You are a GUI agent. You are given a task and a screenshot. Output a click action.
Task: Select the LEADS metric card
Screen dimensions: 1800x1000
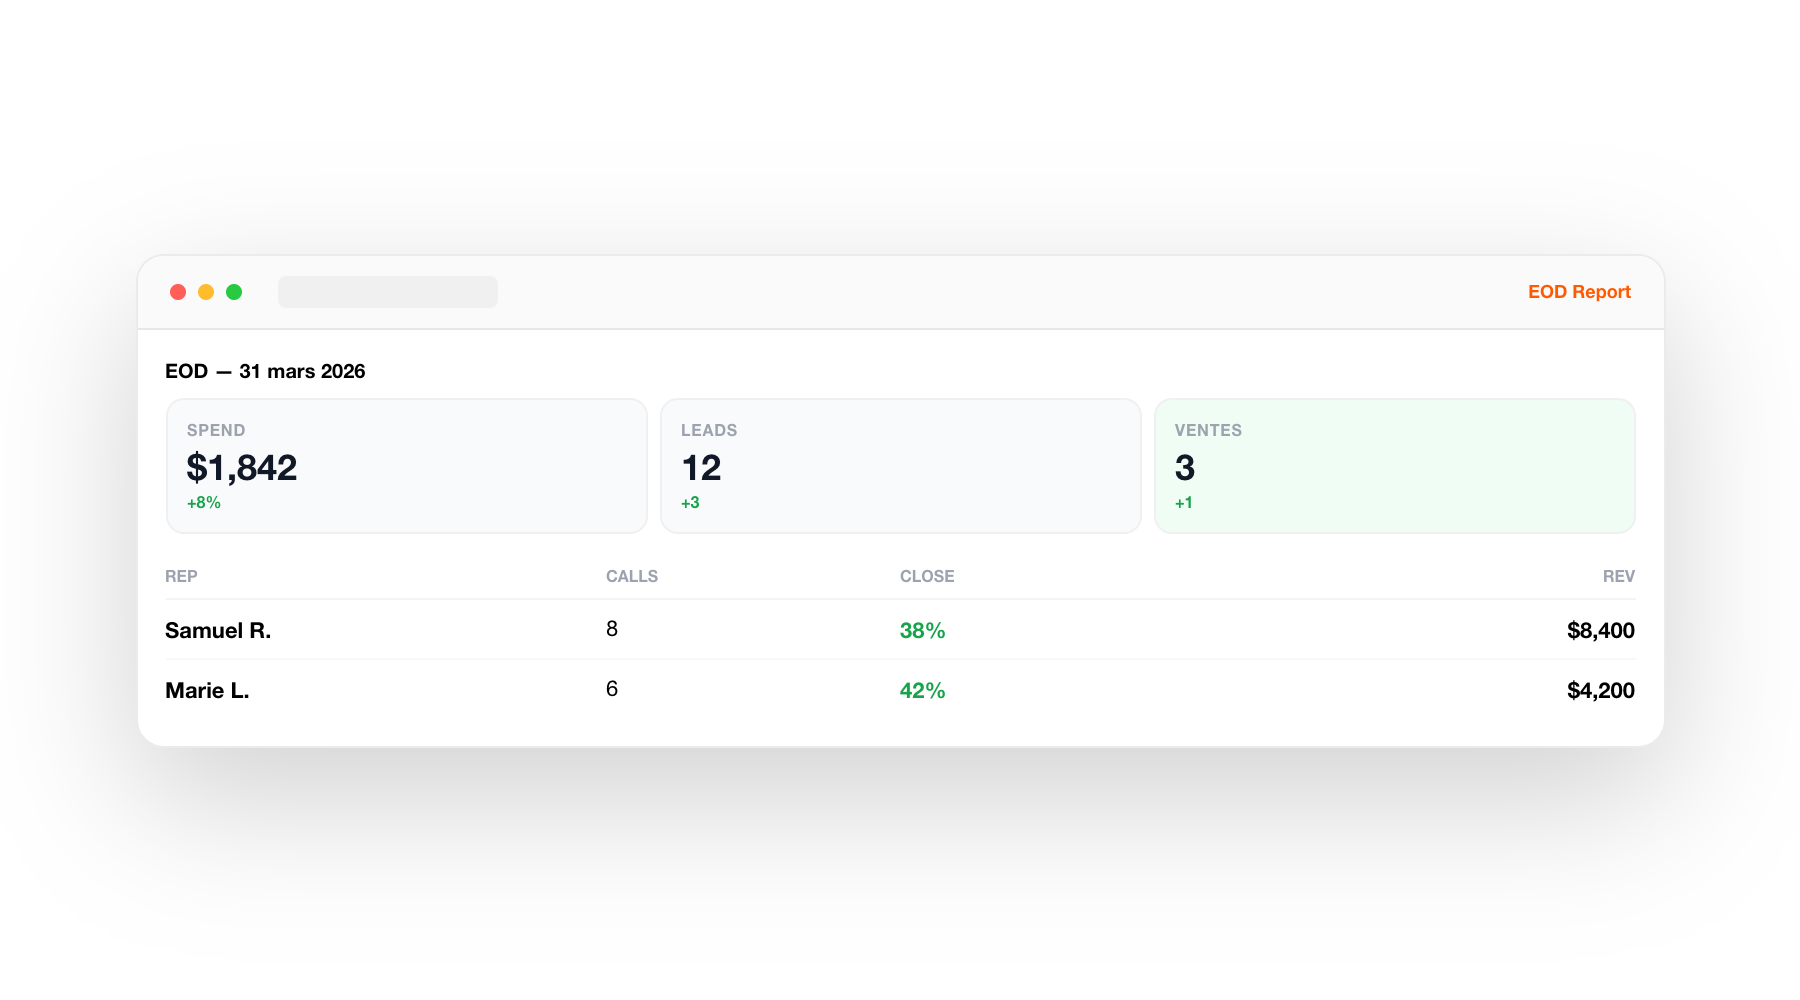click(x=900, y=465)
